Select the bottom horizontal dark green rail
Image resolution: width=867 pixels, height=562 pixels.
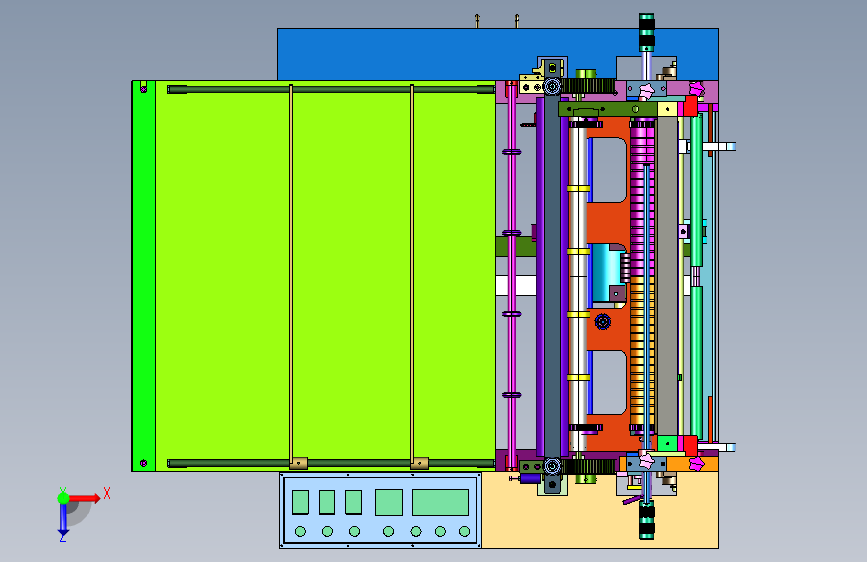(331, 464)
